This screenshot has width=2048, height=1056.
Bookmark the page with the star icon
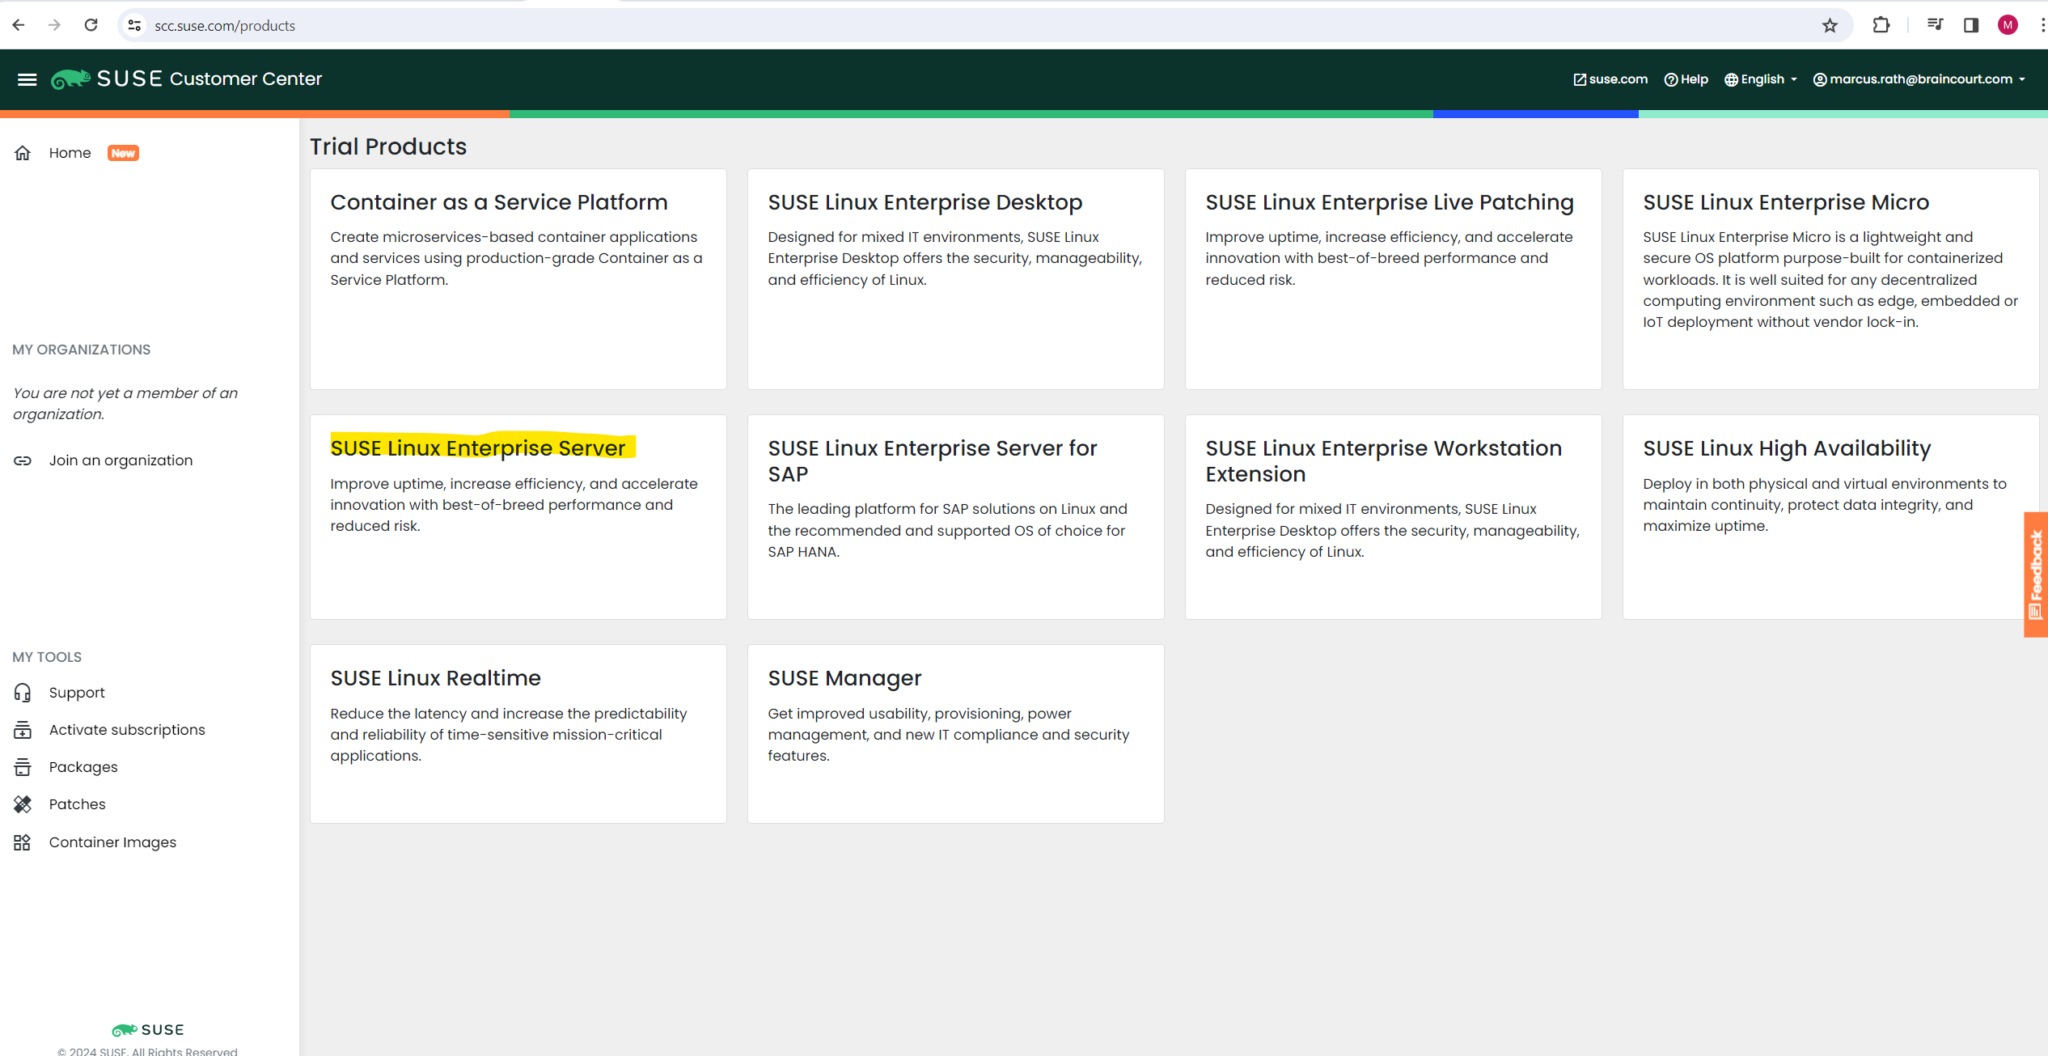[x=1831, y=25]
